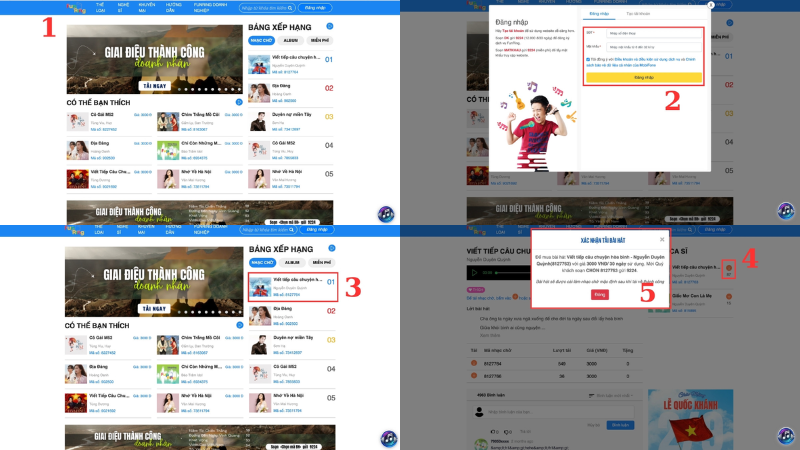Screen dimensions: 800x450
Task: Click Hủy bỏ beside the comment button
Action: (593, 425)
